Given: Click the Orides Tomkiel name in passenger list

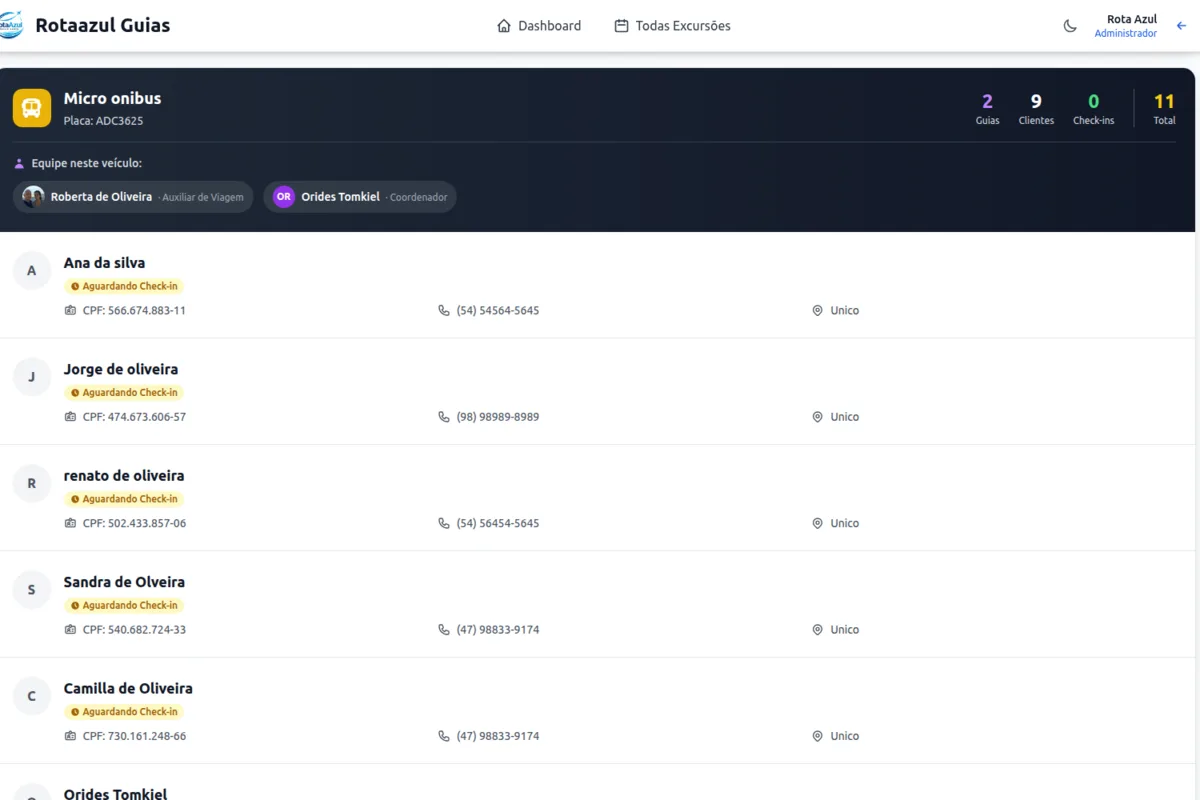Looking at the screenshot, I should coord(115,794).
